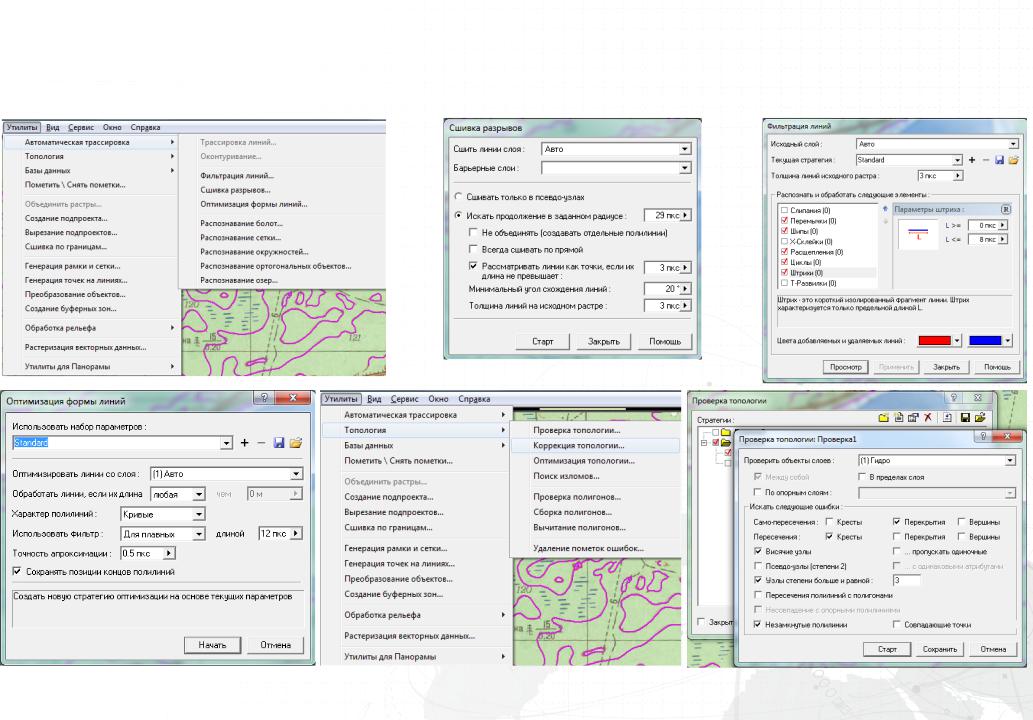Click import sheet icon in Проверка топологии toolbar
This screenshot has width=1033, height=720.
coord(947,418)
